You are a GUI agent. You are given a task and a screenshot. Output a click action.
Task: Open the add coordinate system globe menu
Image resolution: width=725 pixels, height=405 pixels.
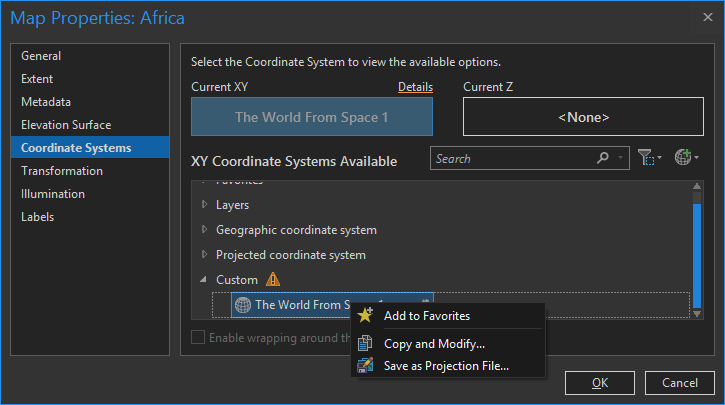[684, 158]
